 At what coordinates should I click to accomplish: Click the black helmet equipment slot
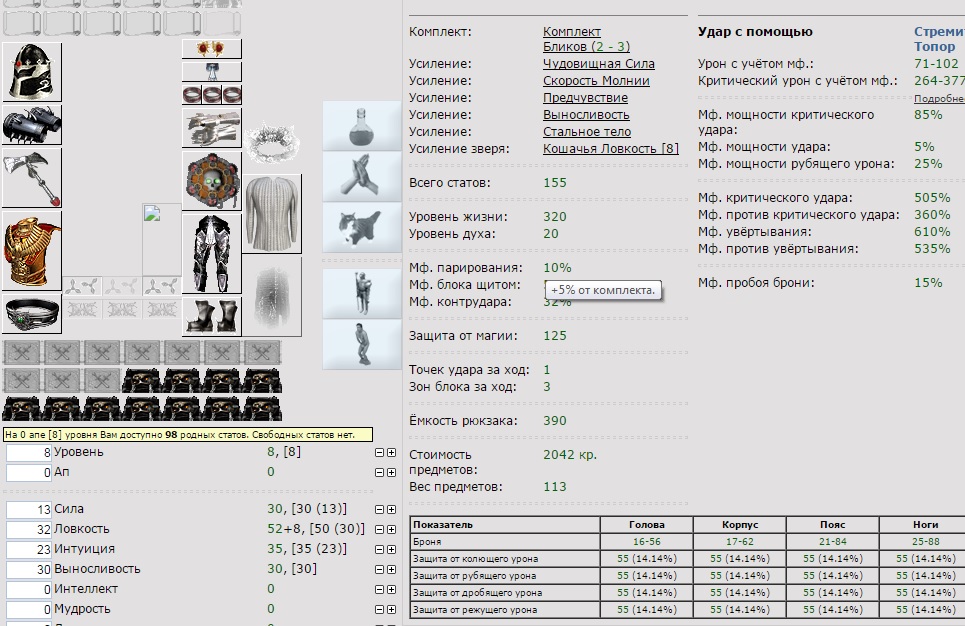pos(32,72)
